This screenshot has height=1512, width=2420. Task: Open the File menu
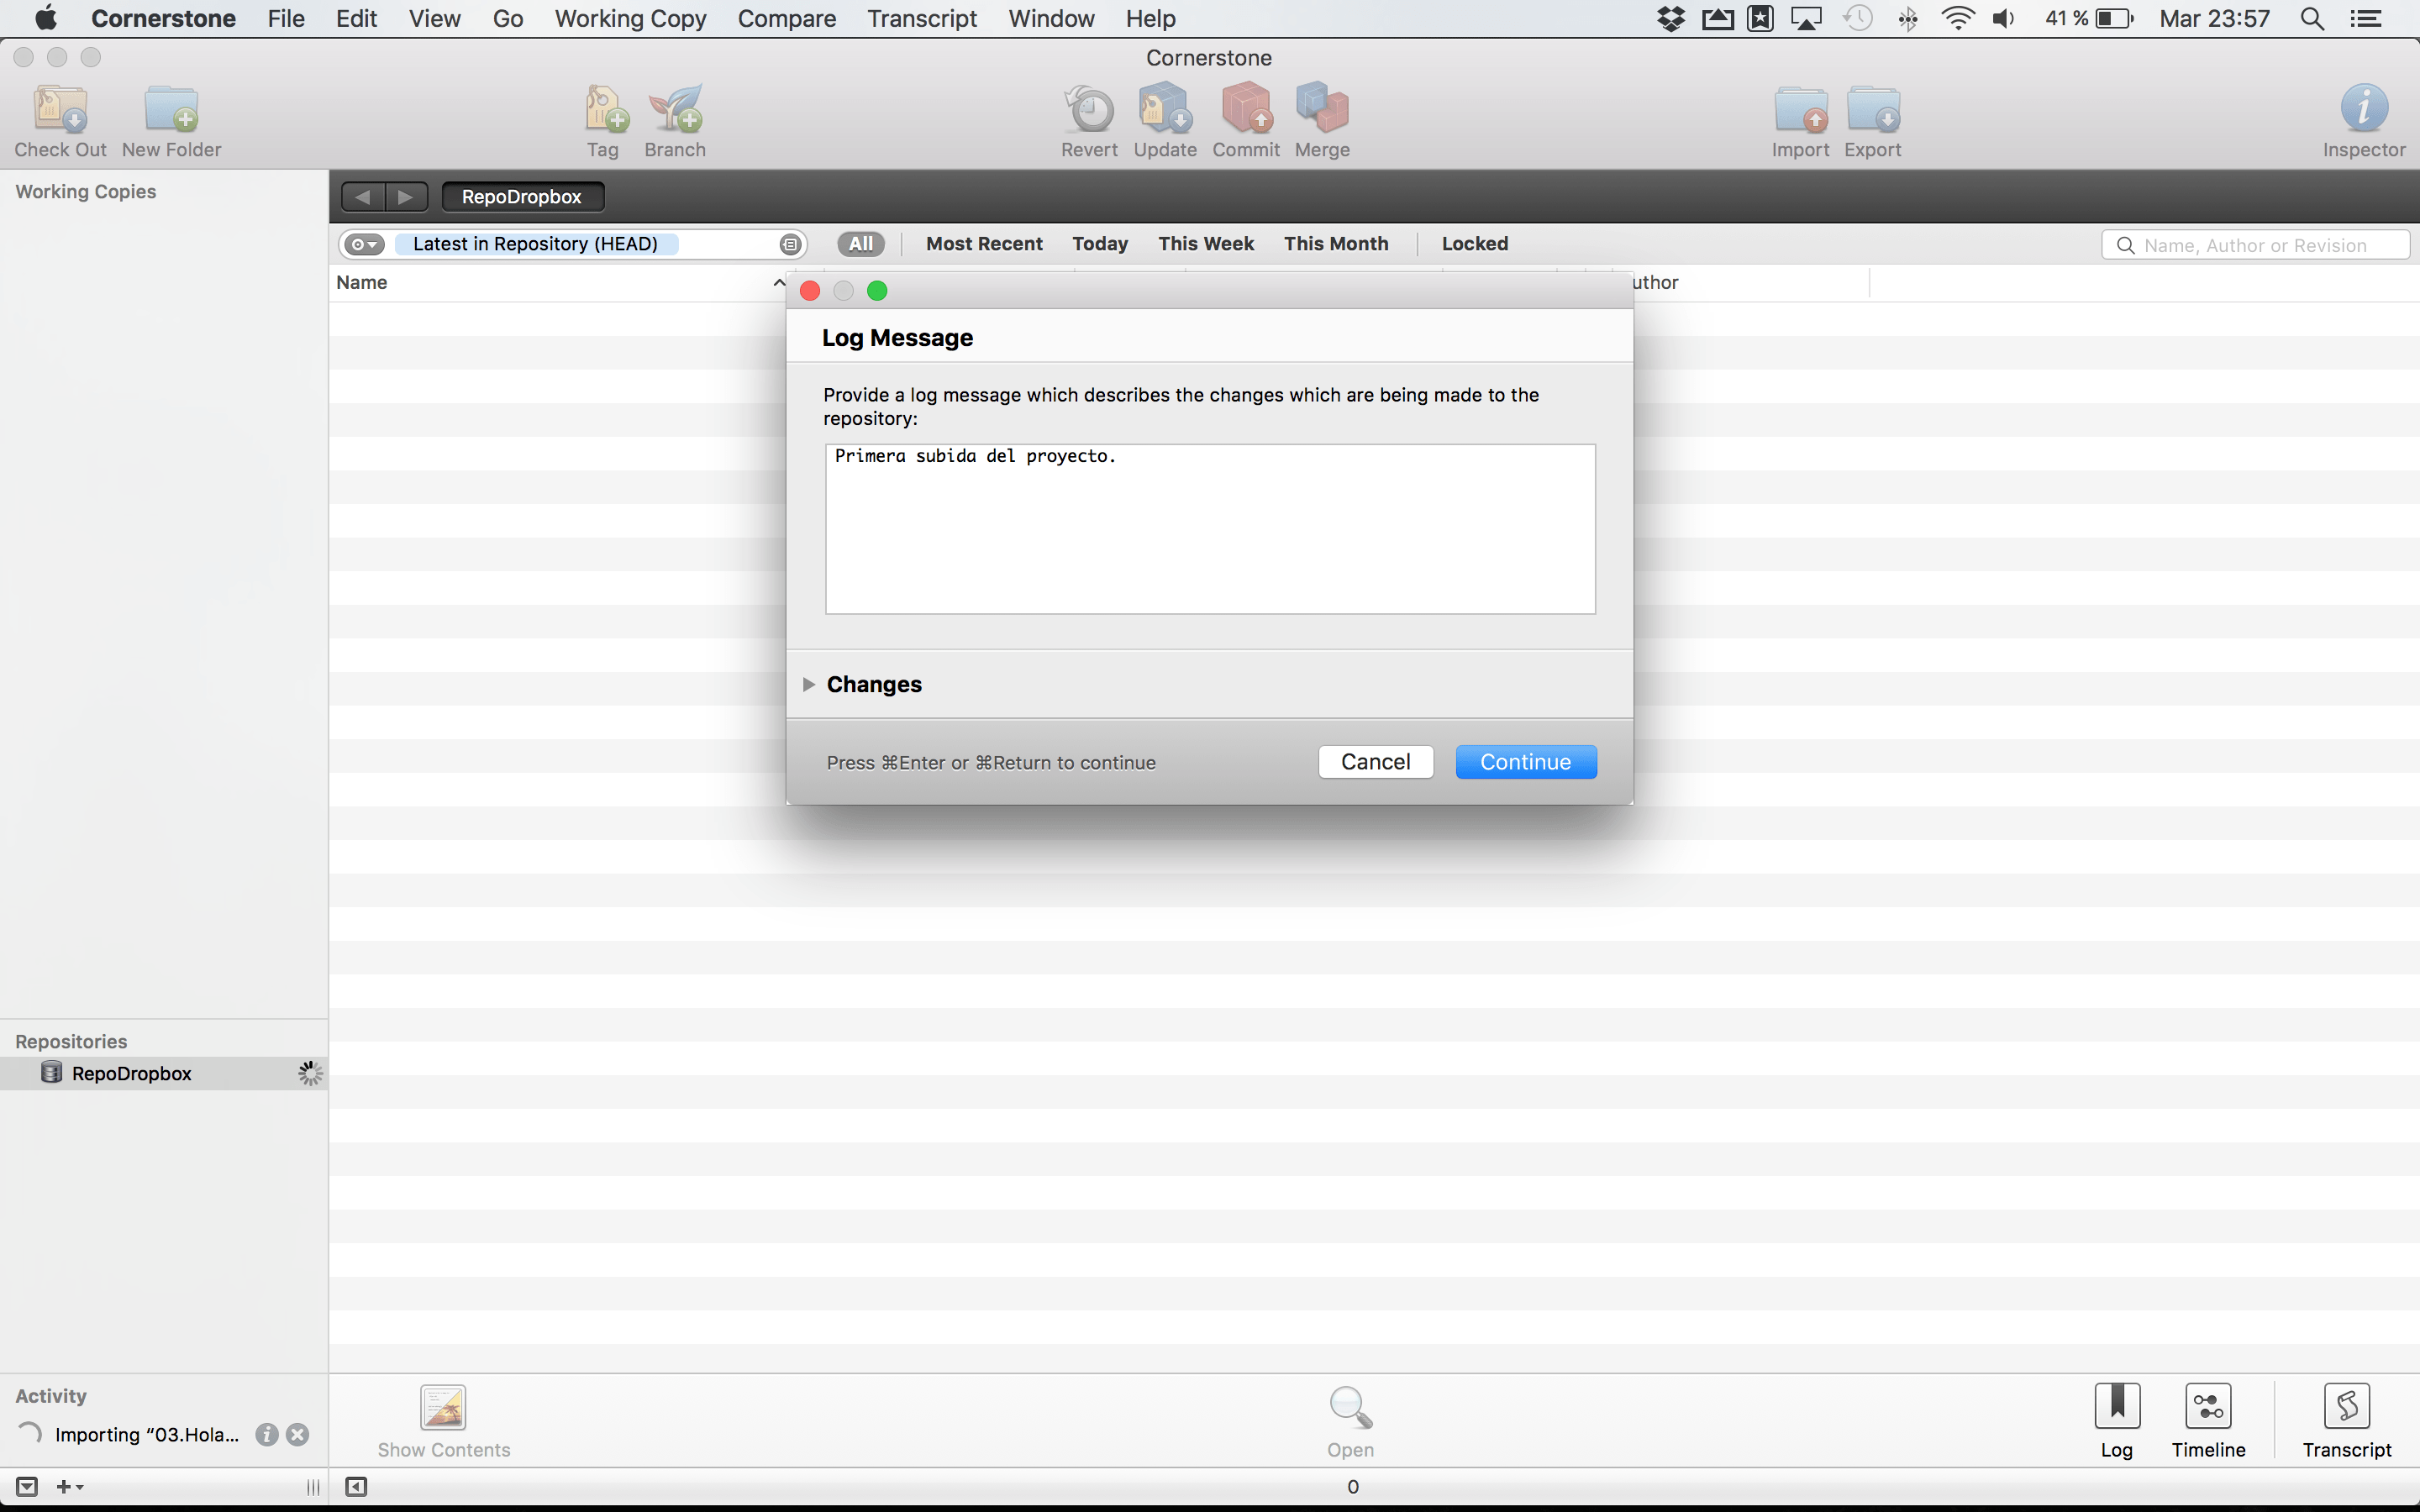[x=286, y=19]
